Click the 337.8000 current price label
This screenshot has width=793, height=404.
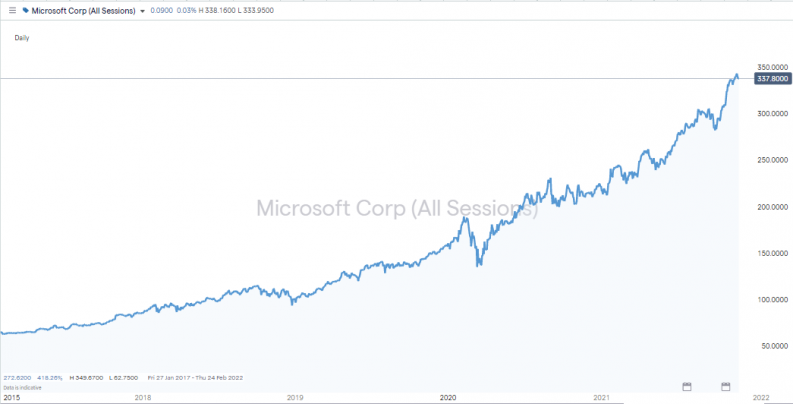click(x=771, y=78)
